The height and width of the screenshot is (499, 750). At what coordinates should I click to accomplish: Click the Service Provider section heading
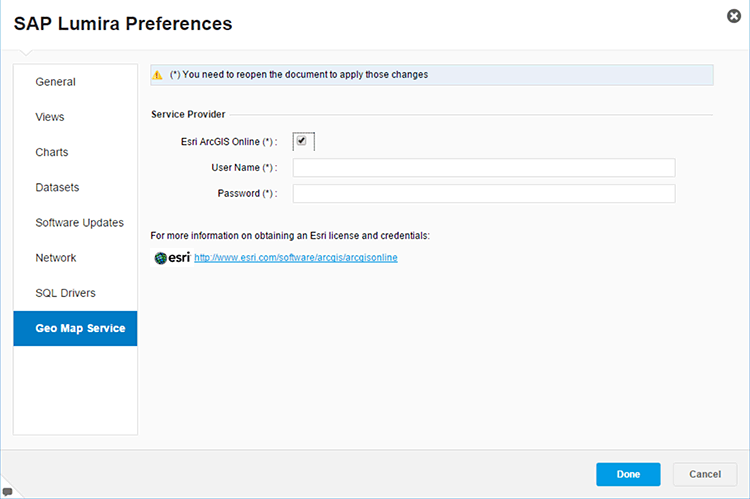tap(188, 114)
